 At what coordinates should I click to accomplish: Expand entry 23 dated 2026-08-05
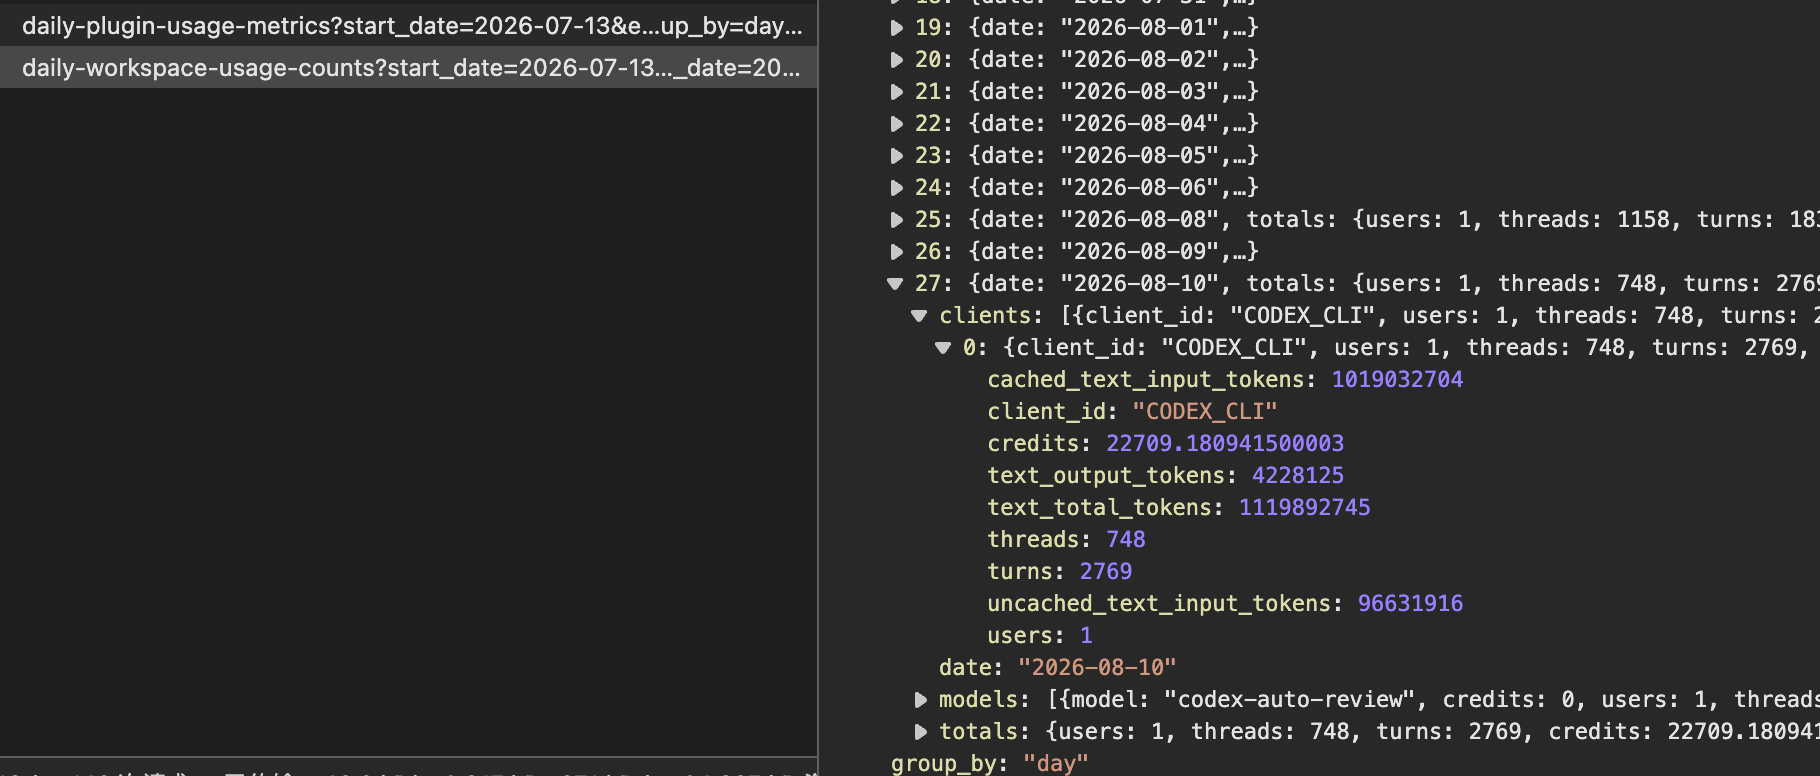click(897, 156)
